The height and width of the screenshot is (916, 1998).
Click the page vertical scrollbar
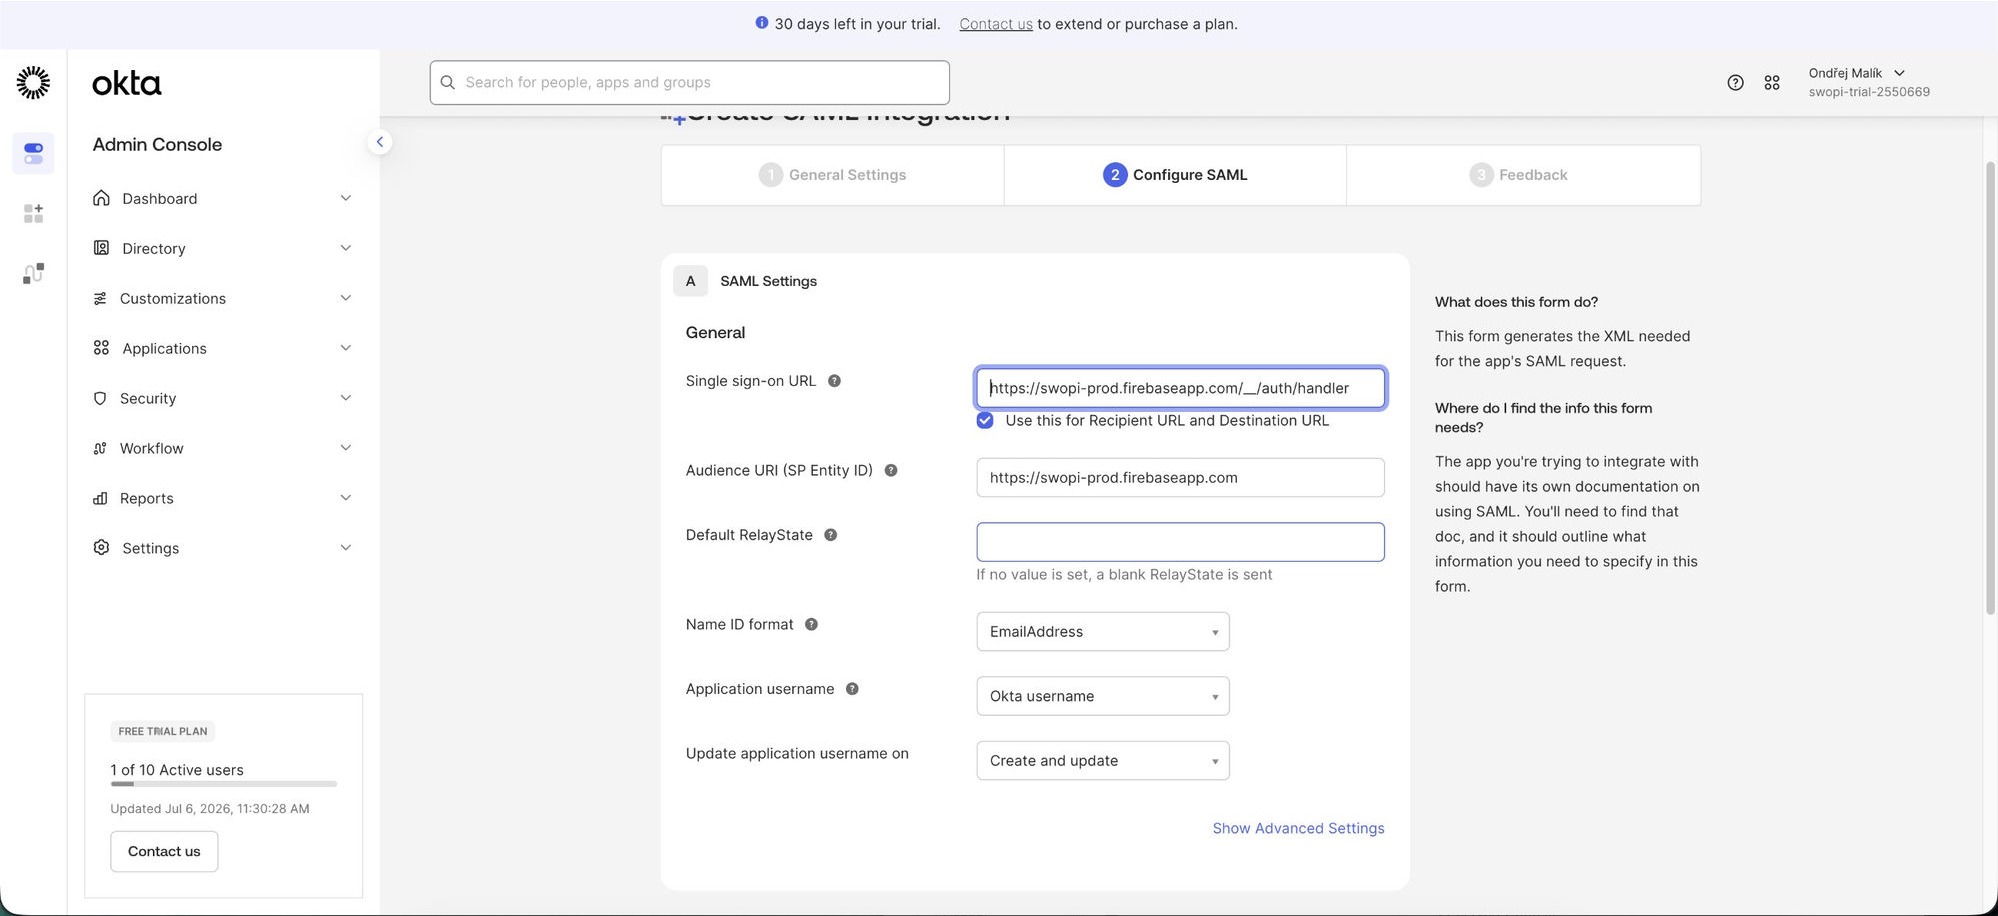pos(1990,388)
